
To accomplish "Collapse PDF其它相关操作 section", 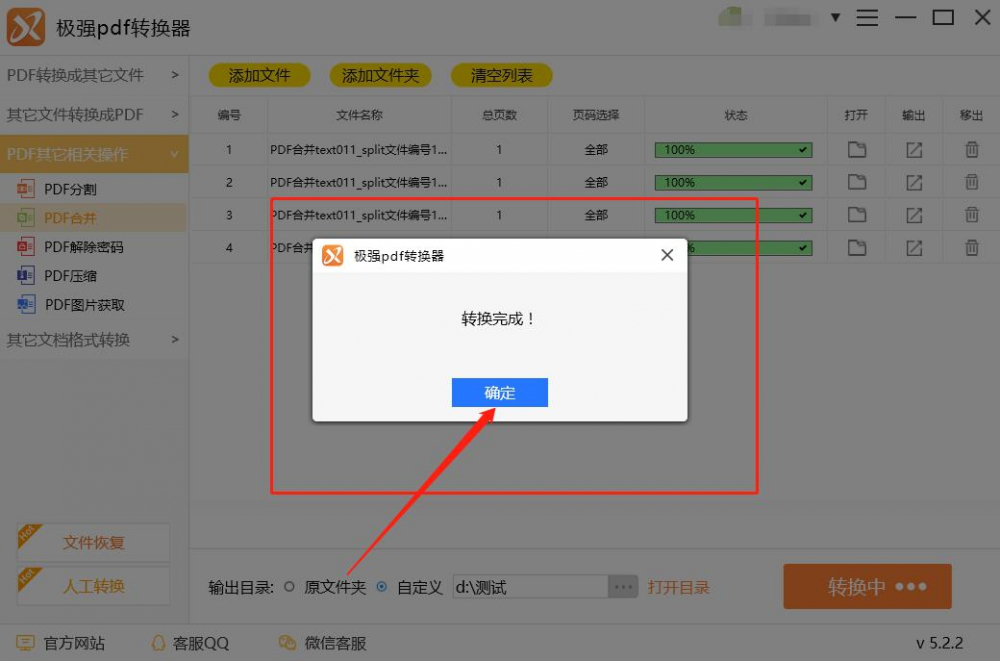I will point(94,154).
